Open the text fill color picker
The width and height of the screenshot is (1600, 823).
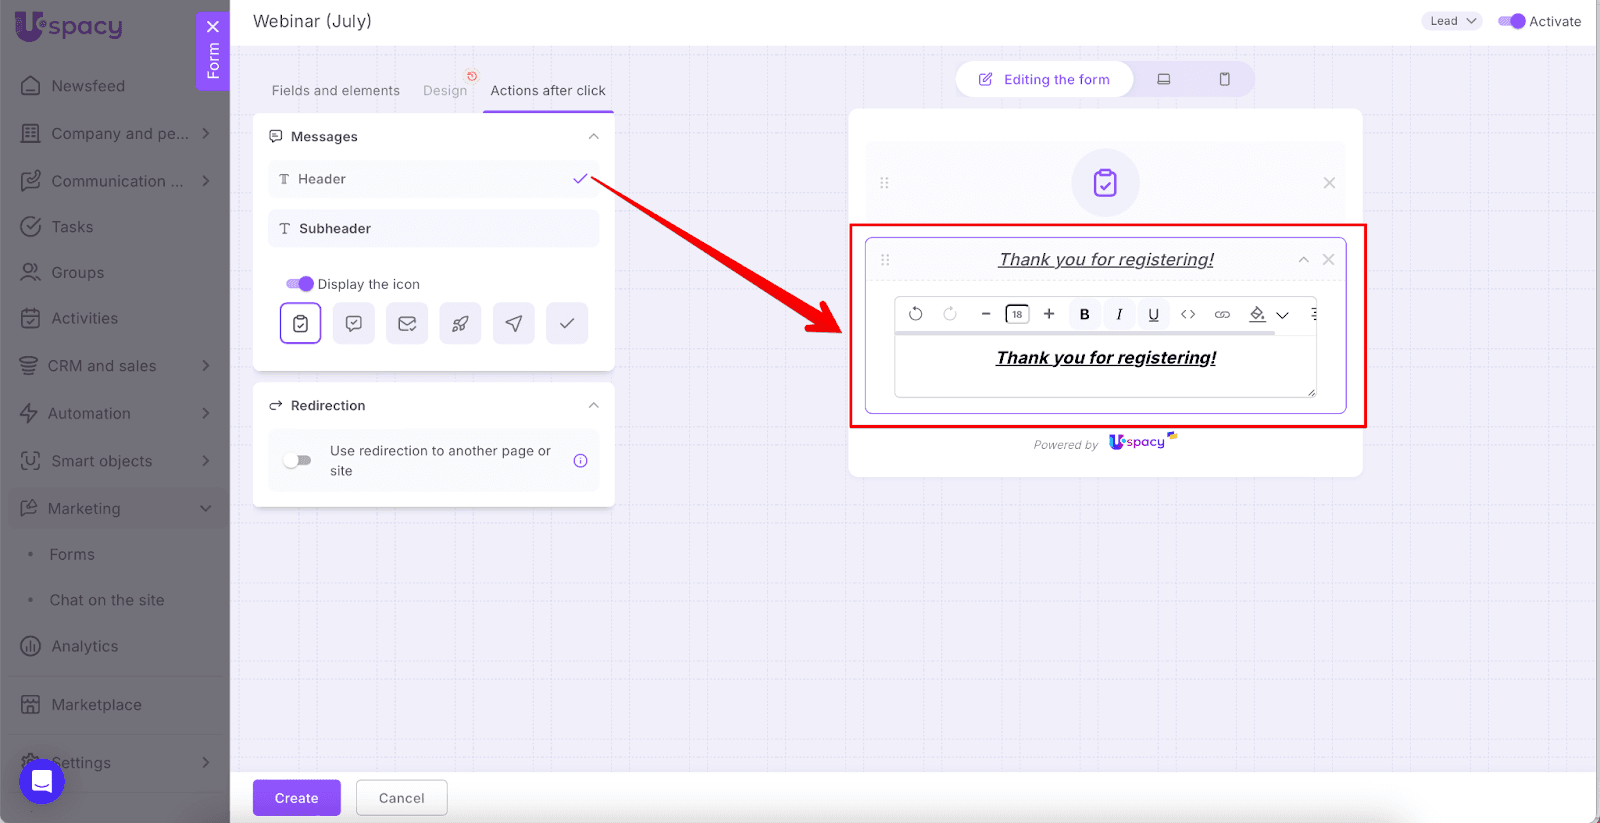[x=1257, y=314]
